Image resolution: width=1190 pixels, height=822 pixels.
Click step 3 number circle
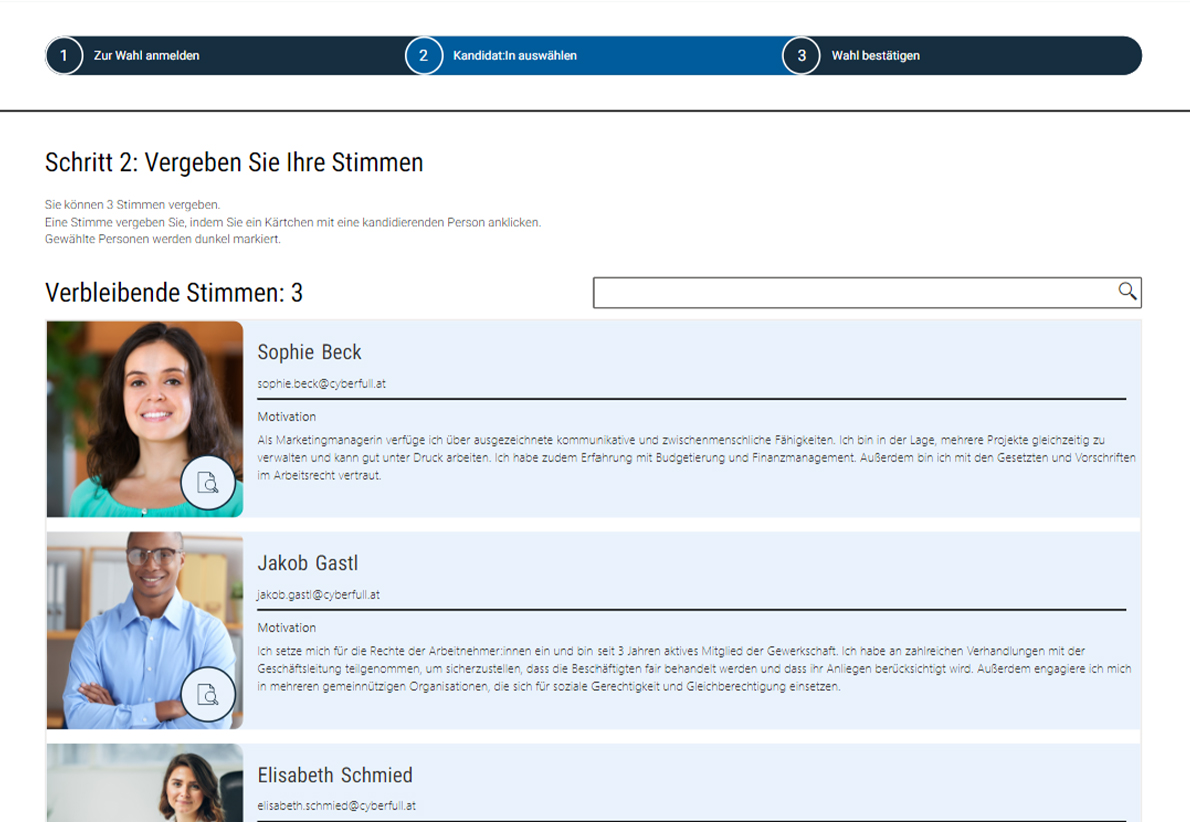801,55
